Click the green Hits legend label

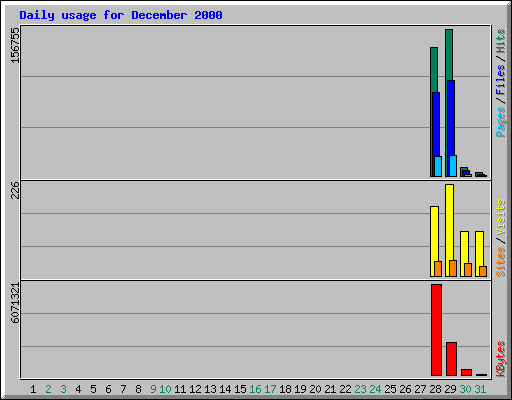point(501,41)
